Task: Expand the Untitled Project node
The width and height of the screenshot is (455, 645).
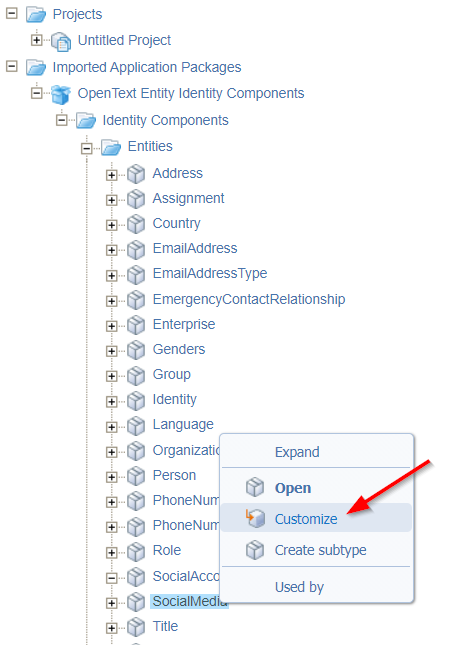Action: [37, 40]
